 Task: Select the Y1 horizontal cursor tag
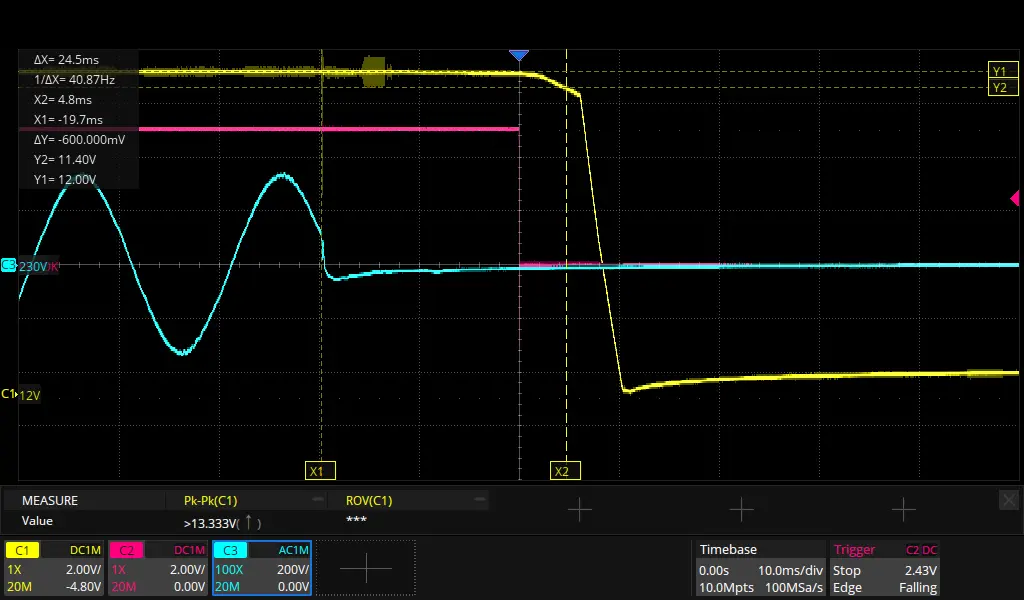(x=999, y=71)
